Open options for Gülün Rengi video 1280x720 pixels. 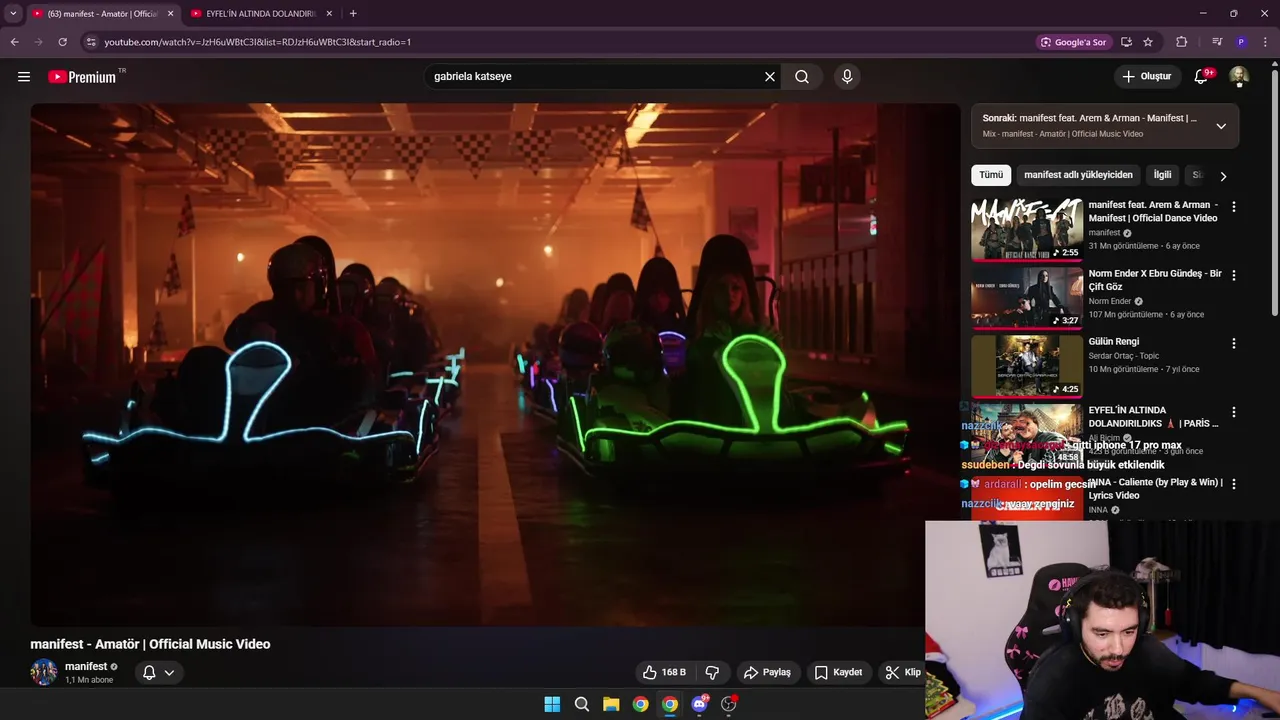[1233, 343]
